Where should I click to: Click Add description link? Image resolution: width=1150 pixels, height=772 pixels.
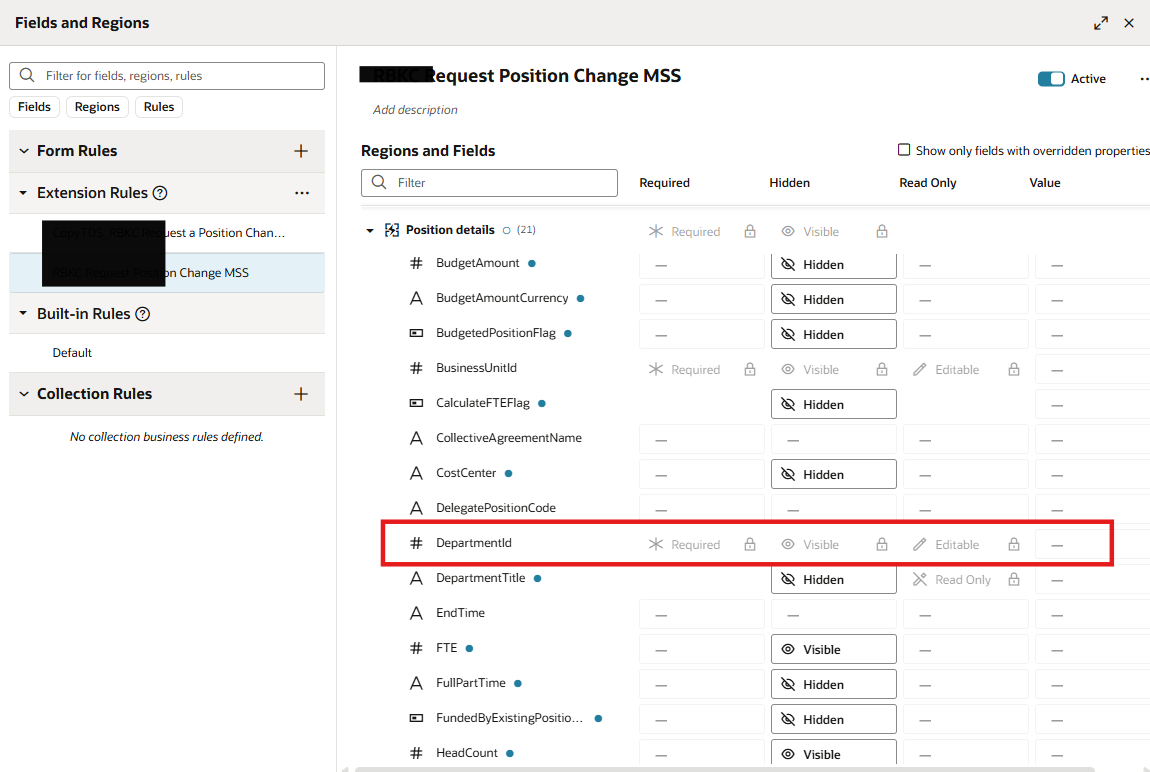point(415,110)
